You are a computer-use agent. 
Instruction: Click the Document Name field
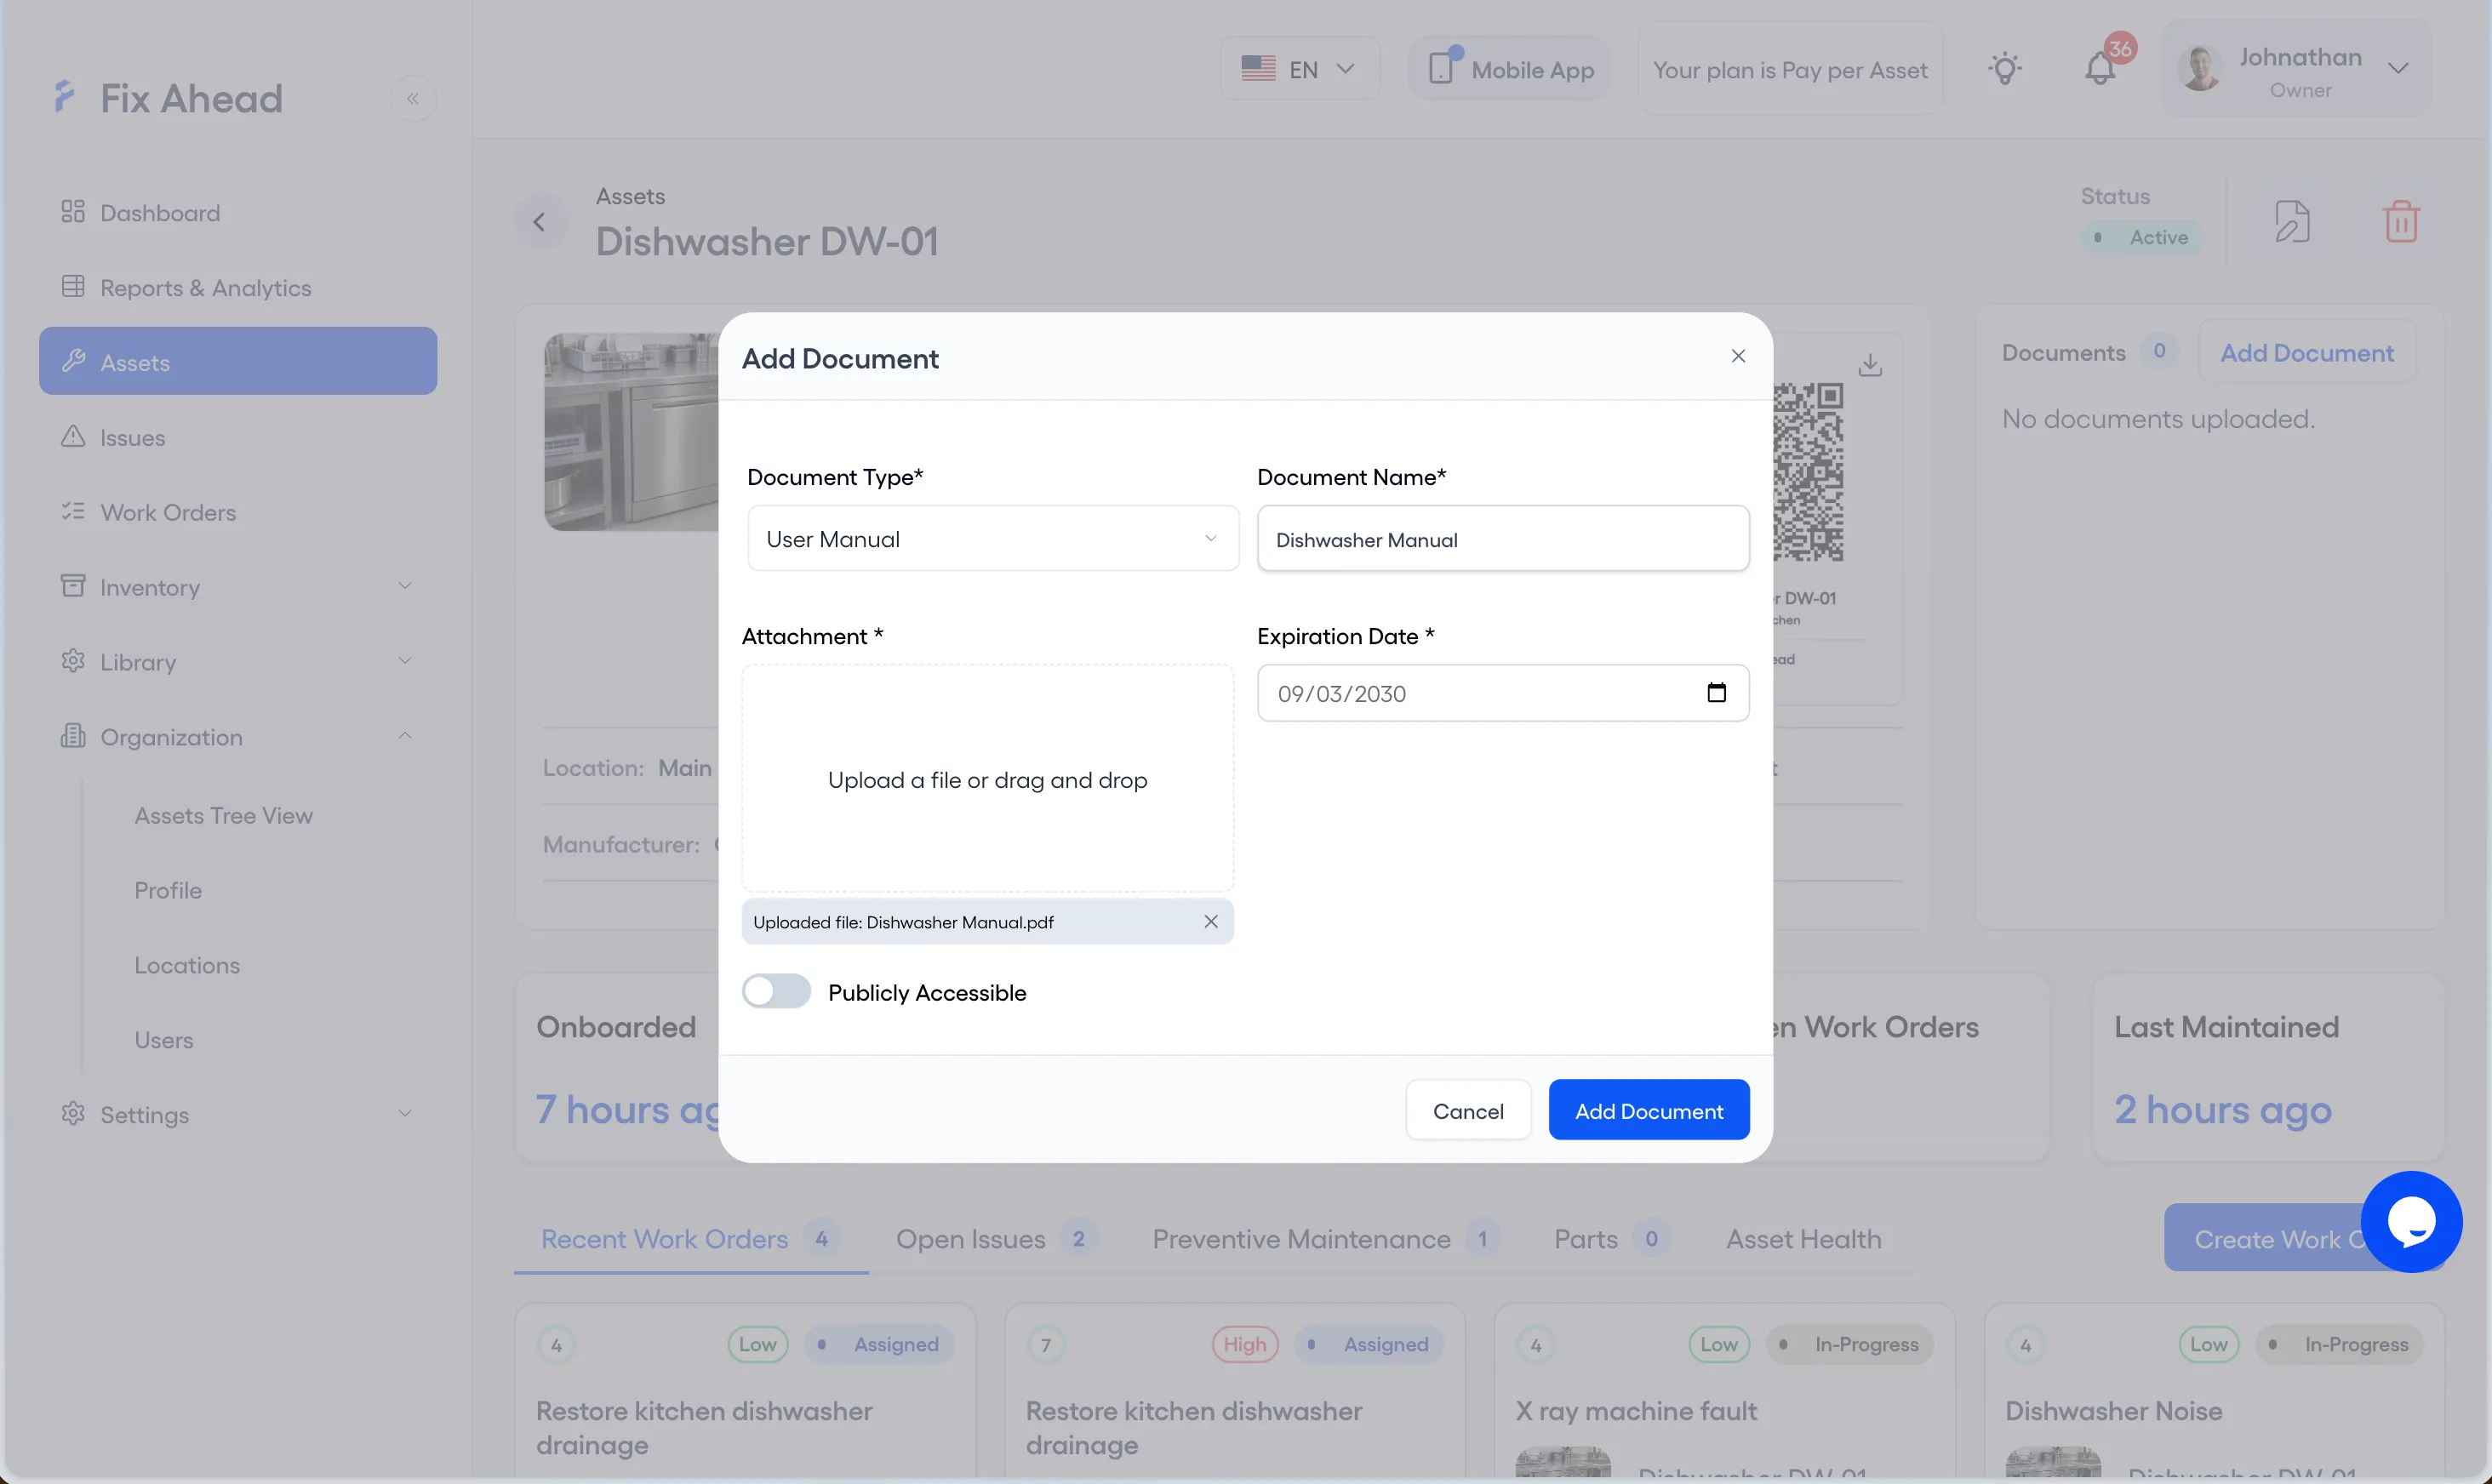pyautogui.click(x=1503, y=539)
